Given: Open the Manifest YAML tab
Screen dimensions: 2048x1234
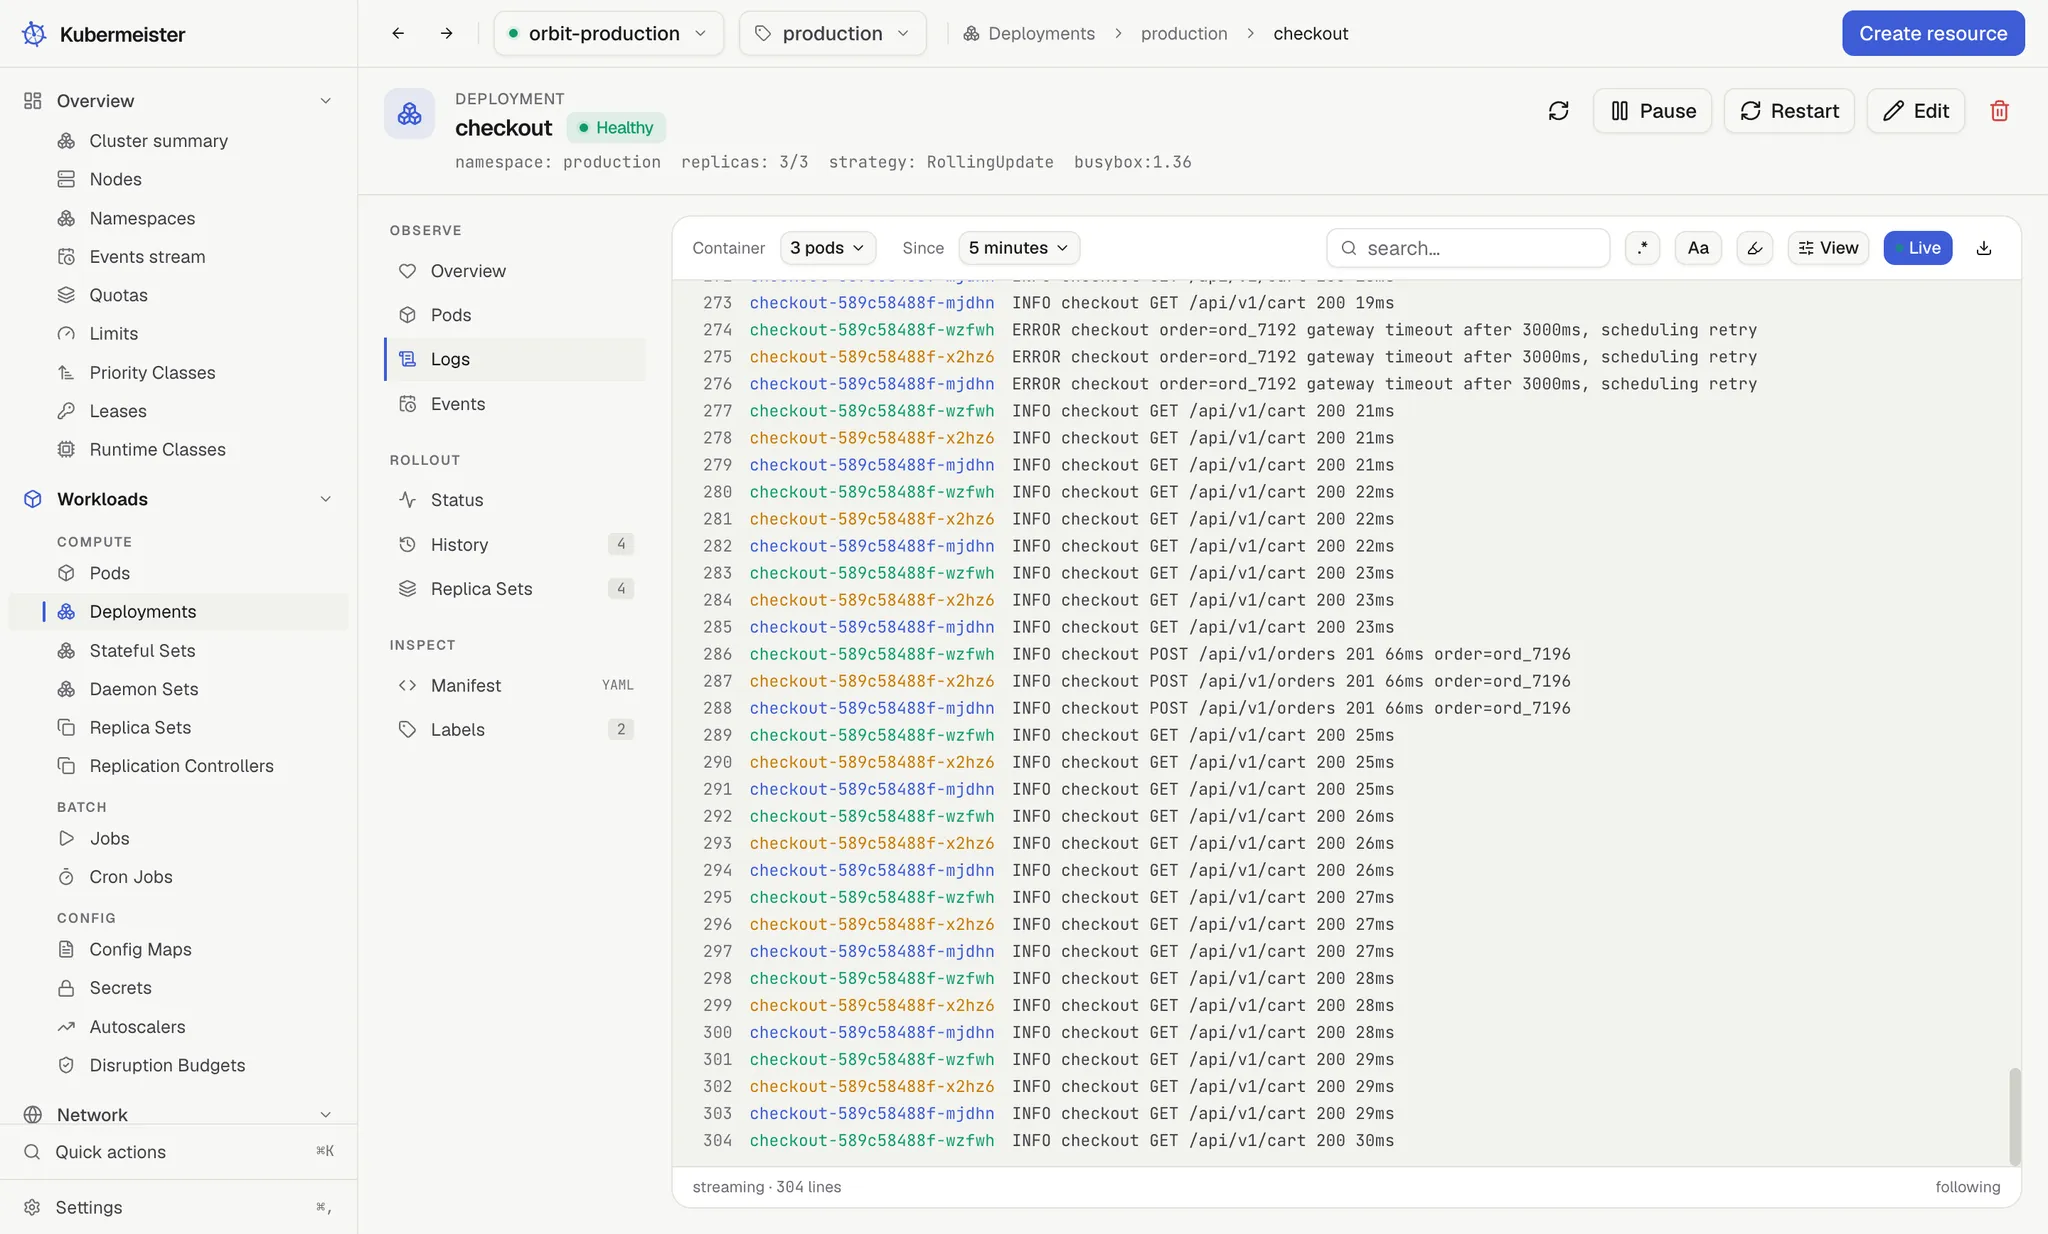Looking at the screenshot, I should tap(515, 686).
